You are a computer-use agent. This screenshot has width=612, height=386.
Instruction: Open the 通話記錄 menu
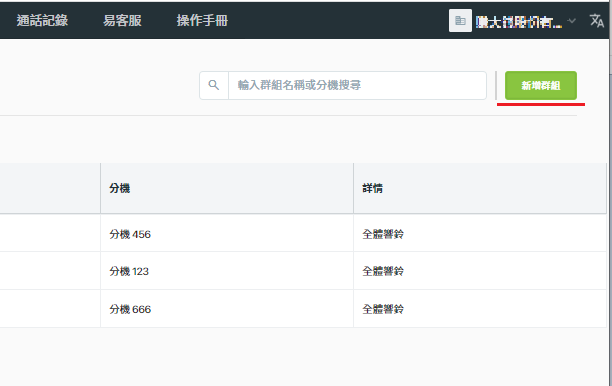[x=42, y=20]
